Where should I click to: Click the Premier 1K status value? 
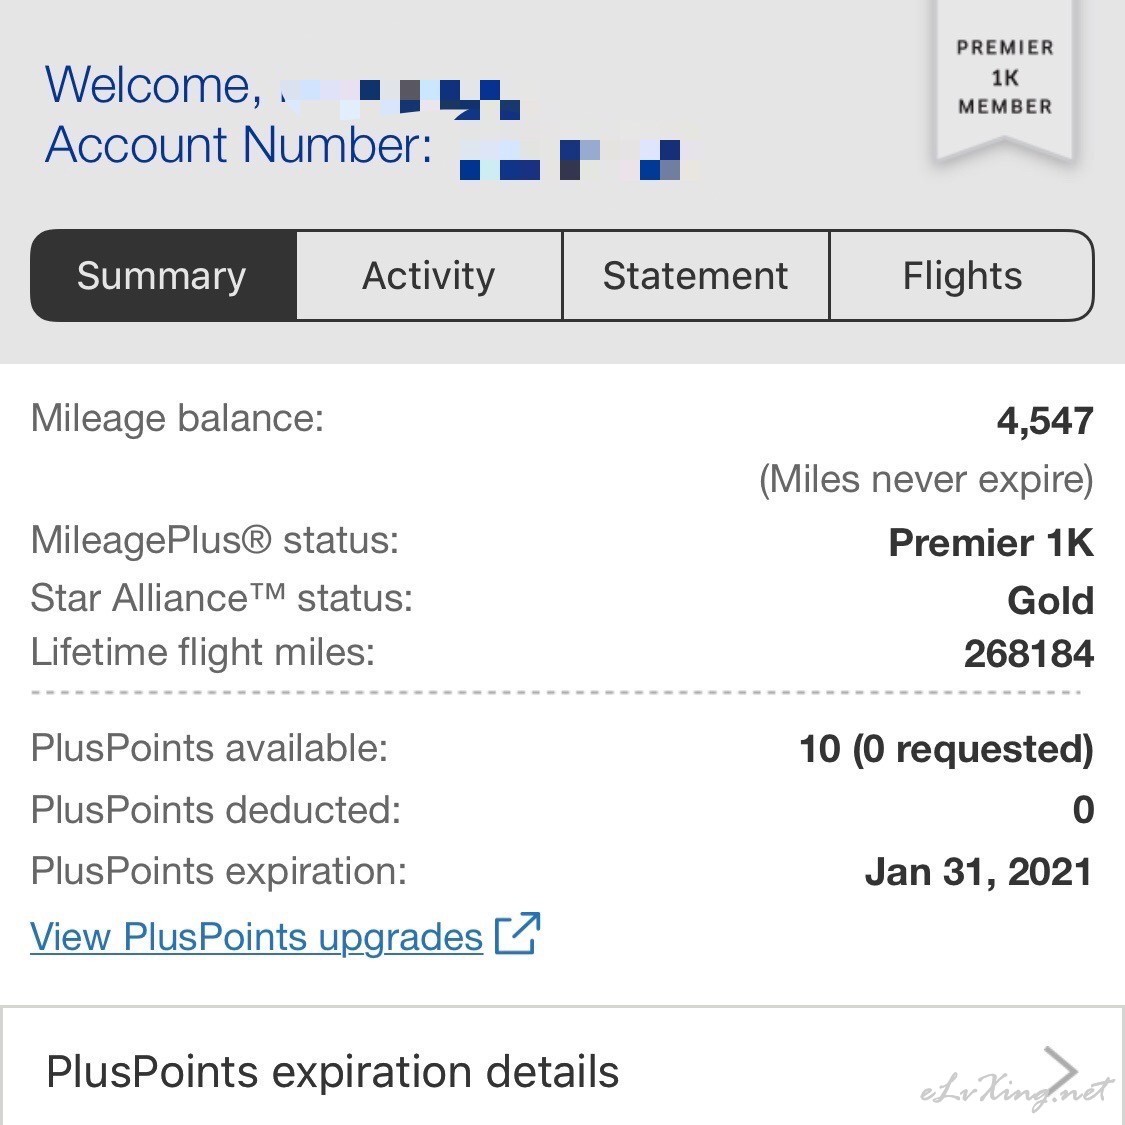point(991,542)
